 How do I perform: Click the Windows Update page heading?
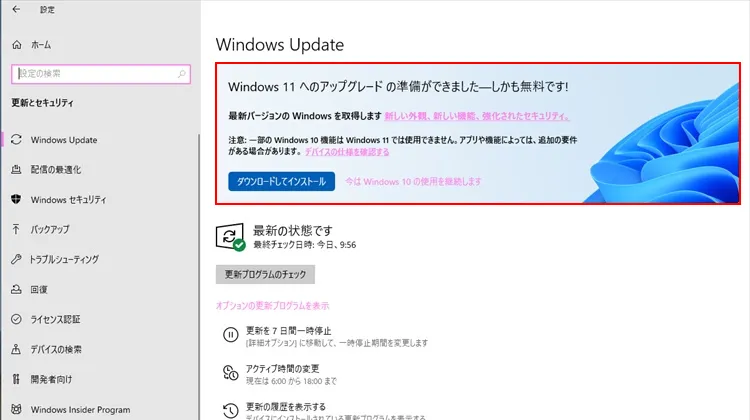280,44
